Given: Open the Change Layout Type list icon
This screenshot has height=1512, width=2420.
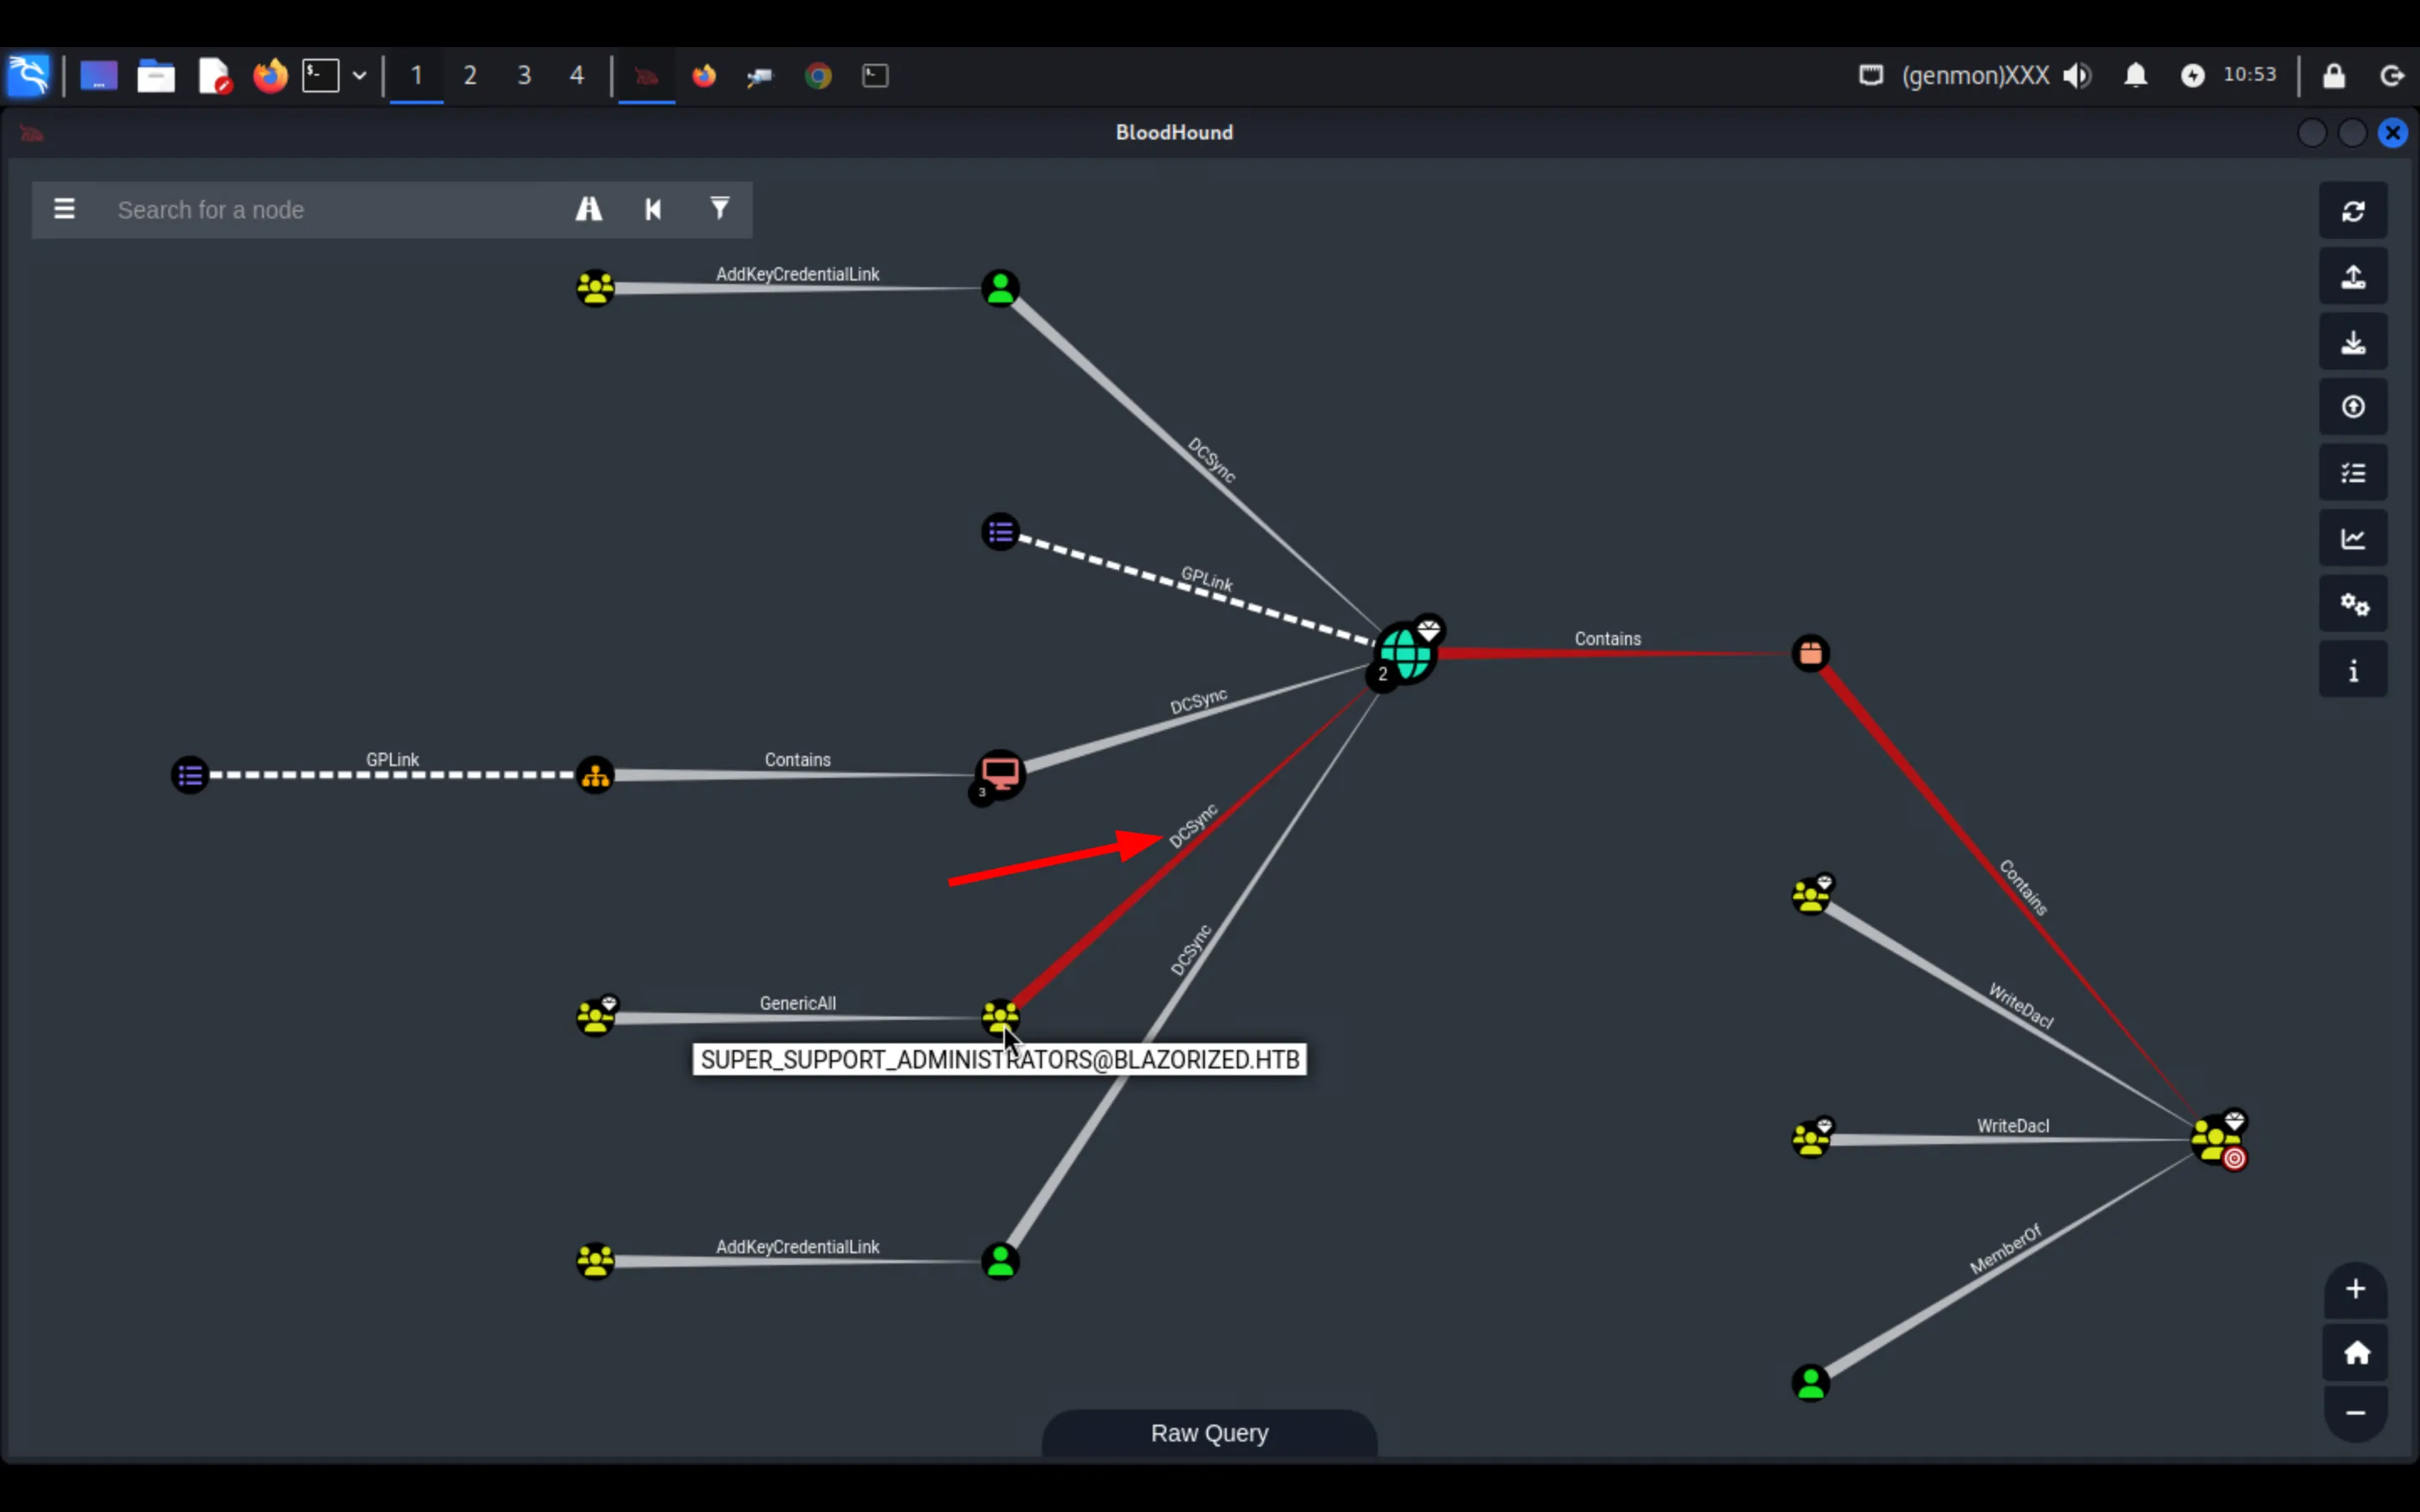Looking at the screenshot, I should (2353, 473).
